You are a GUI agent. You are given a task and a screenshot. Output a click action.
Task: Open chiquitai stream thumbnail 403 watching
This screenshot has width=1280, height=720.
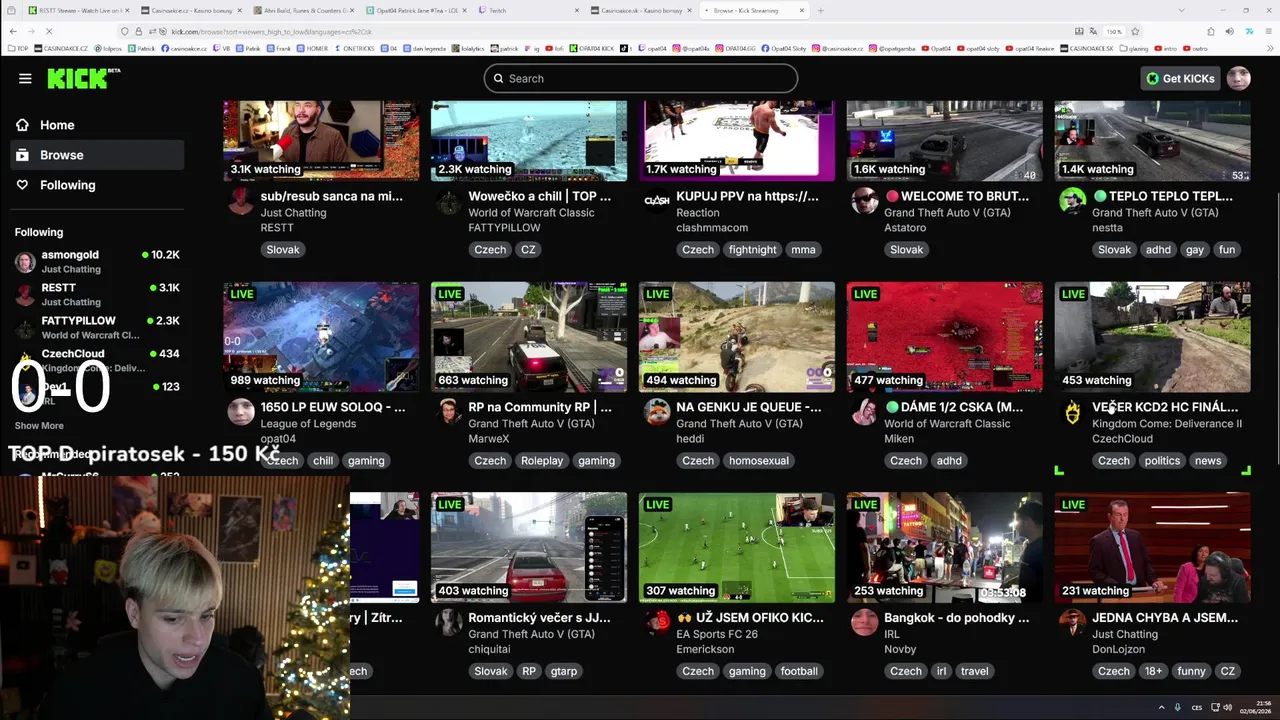coord(529,547)
